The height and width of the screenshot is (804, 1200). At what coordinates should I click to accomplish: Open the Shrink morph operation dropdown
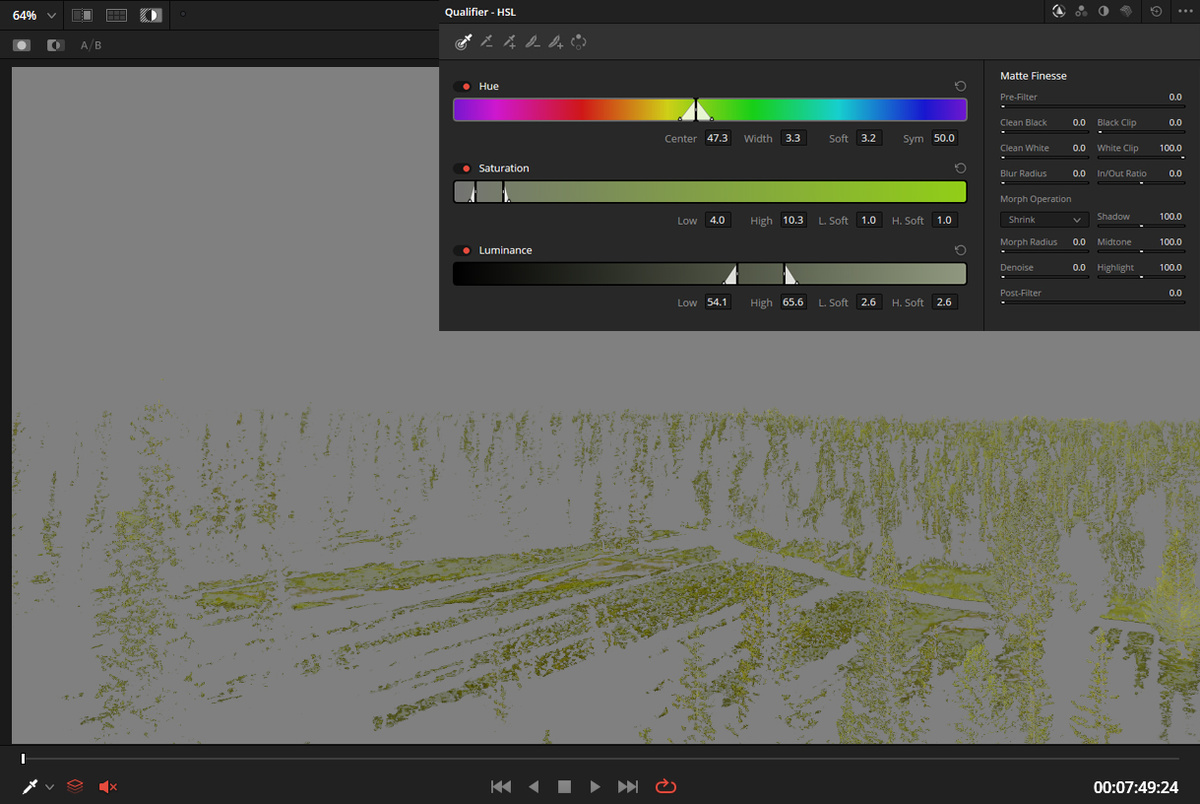click(x=1044, y=219)
